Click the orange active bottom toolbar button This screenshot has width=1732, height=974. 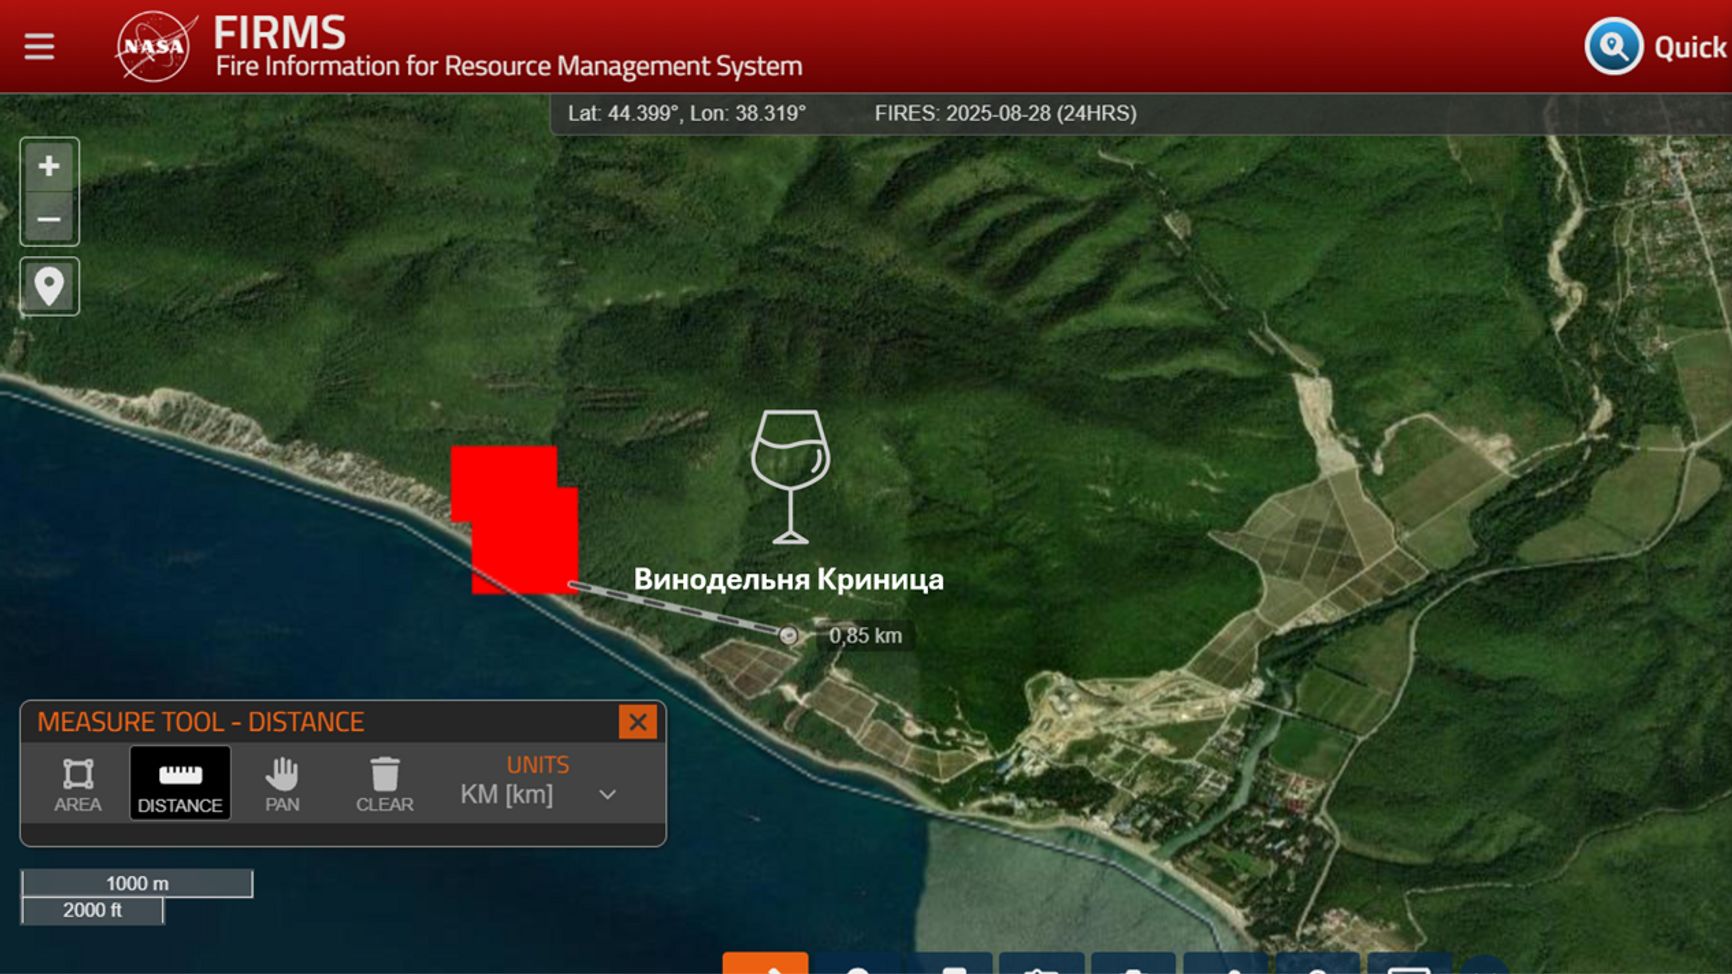point(765,964)
